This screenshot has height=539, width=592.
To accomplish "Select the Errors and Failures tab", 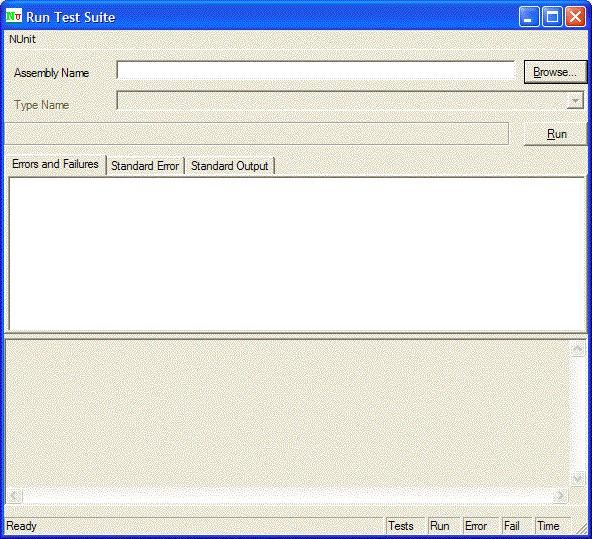I will [x=56, y=164].
